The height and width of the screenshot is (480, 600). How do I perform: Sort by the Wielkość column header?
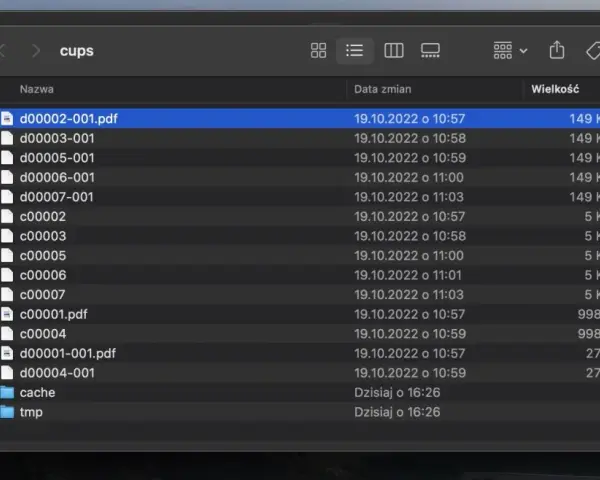[555, 89]
